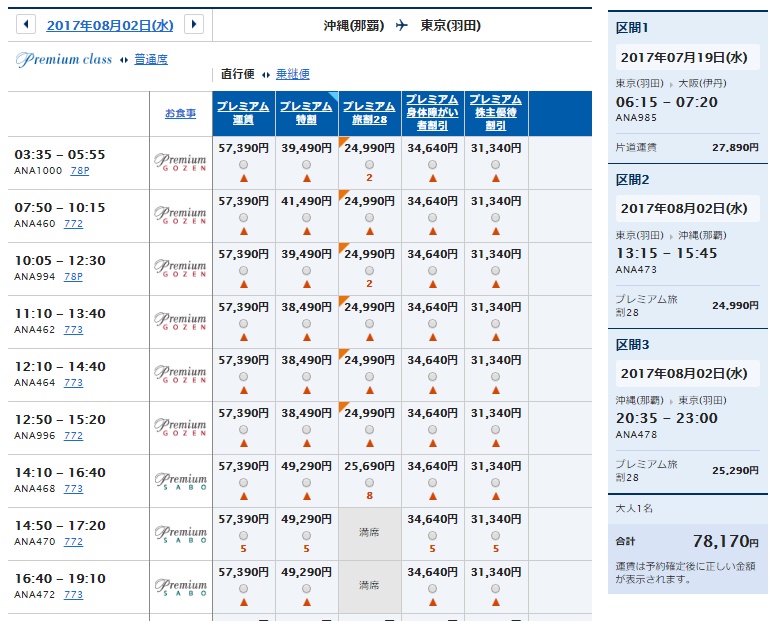Open the お食事 meal info link

180,113
